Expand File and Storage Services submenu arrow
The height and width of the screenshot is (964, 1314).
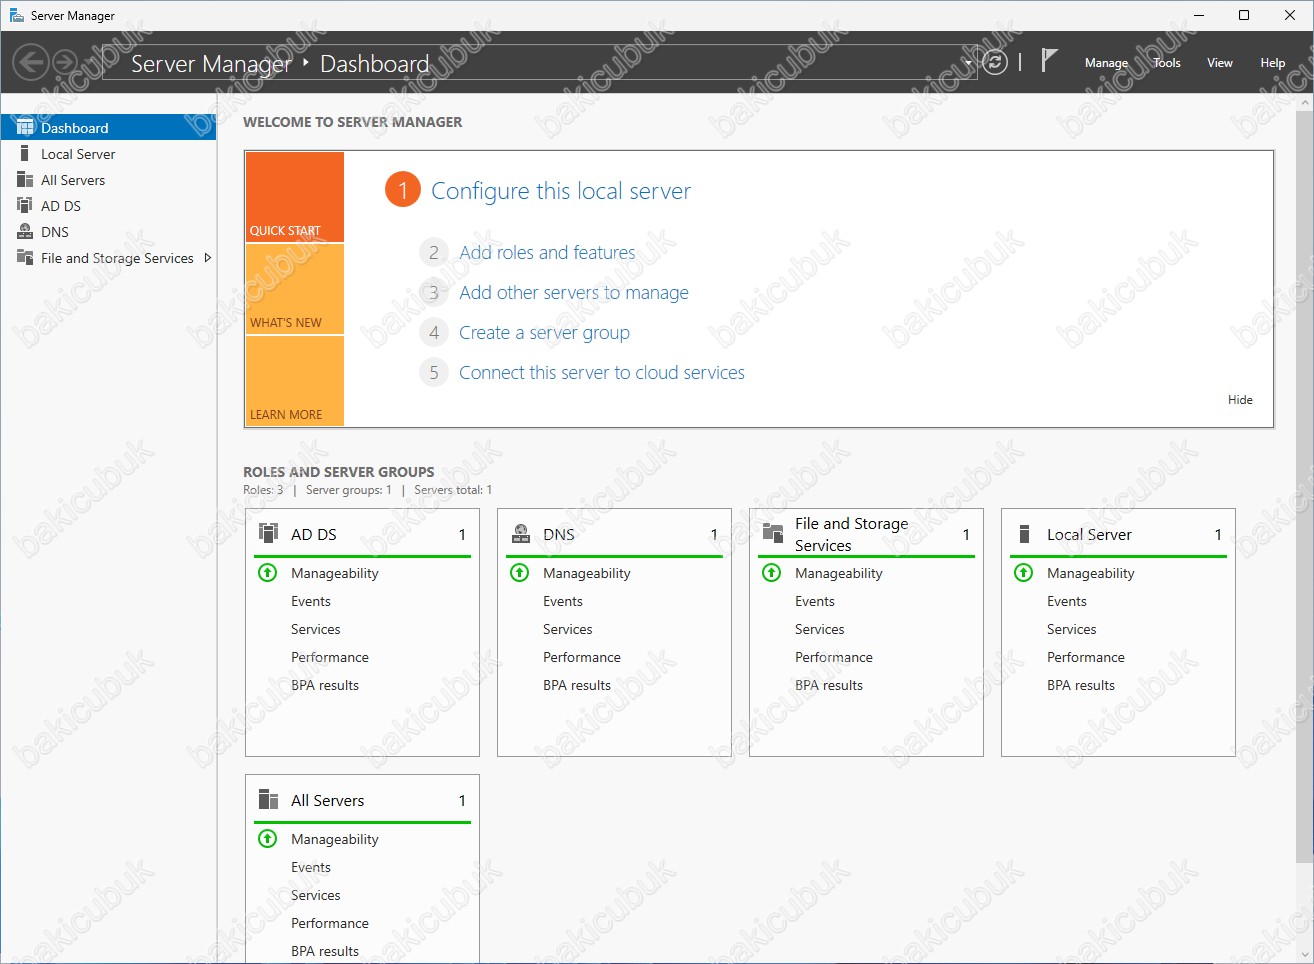pyautogui.click(x=207, y=258)
